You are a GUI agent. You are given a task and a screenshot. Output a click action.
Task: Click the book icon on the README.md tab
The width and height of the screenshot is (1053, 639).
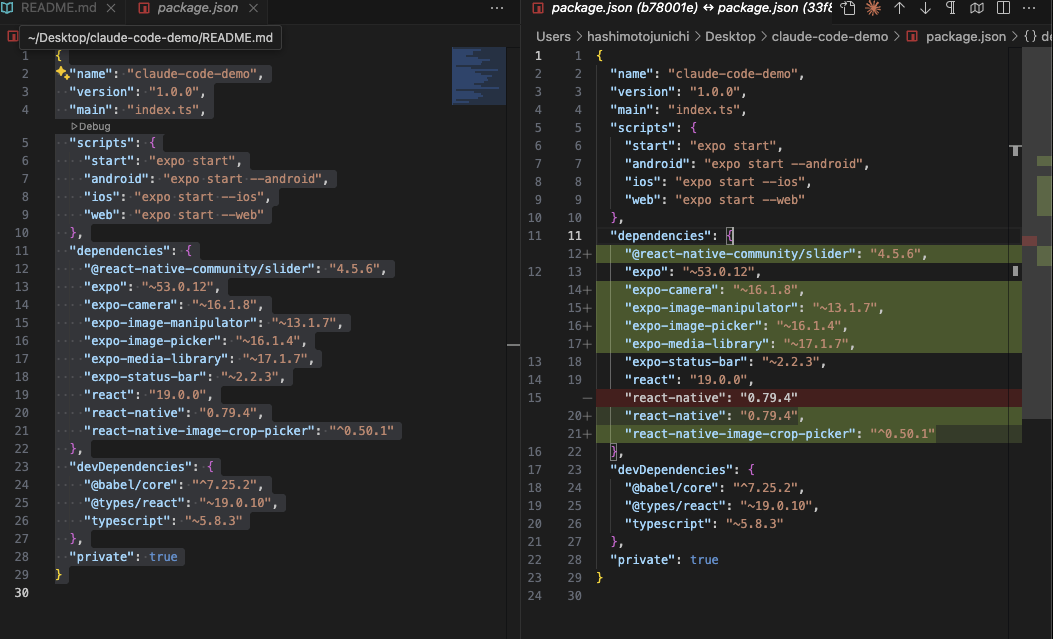point(7,8)
